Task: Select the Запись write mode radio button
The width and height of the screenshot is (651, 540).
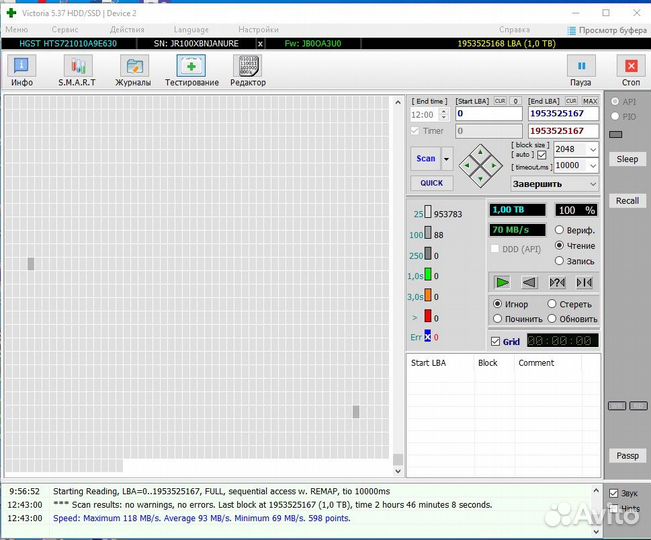Action: click(559, 261)
